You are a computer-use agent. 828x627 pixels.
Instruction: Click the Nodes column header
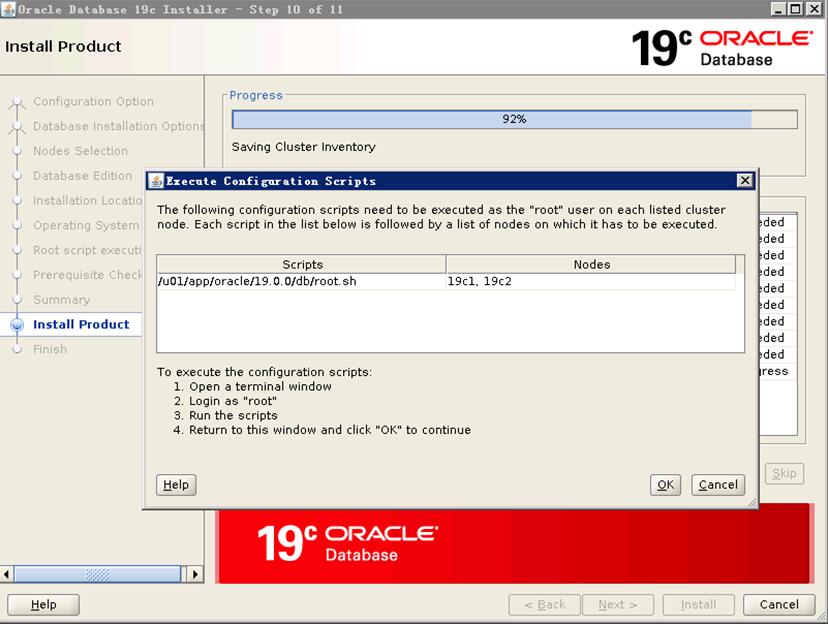591,264
